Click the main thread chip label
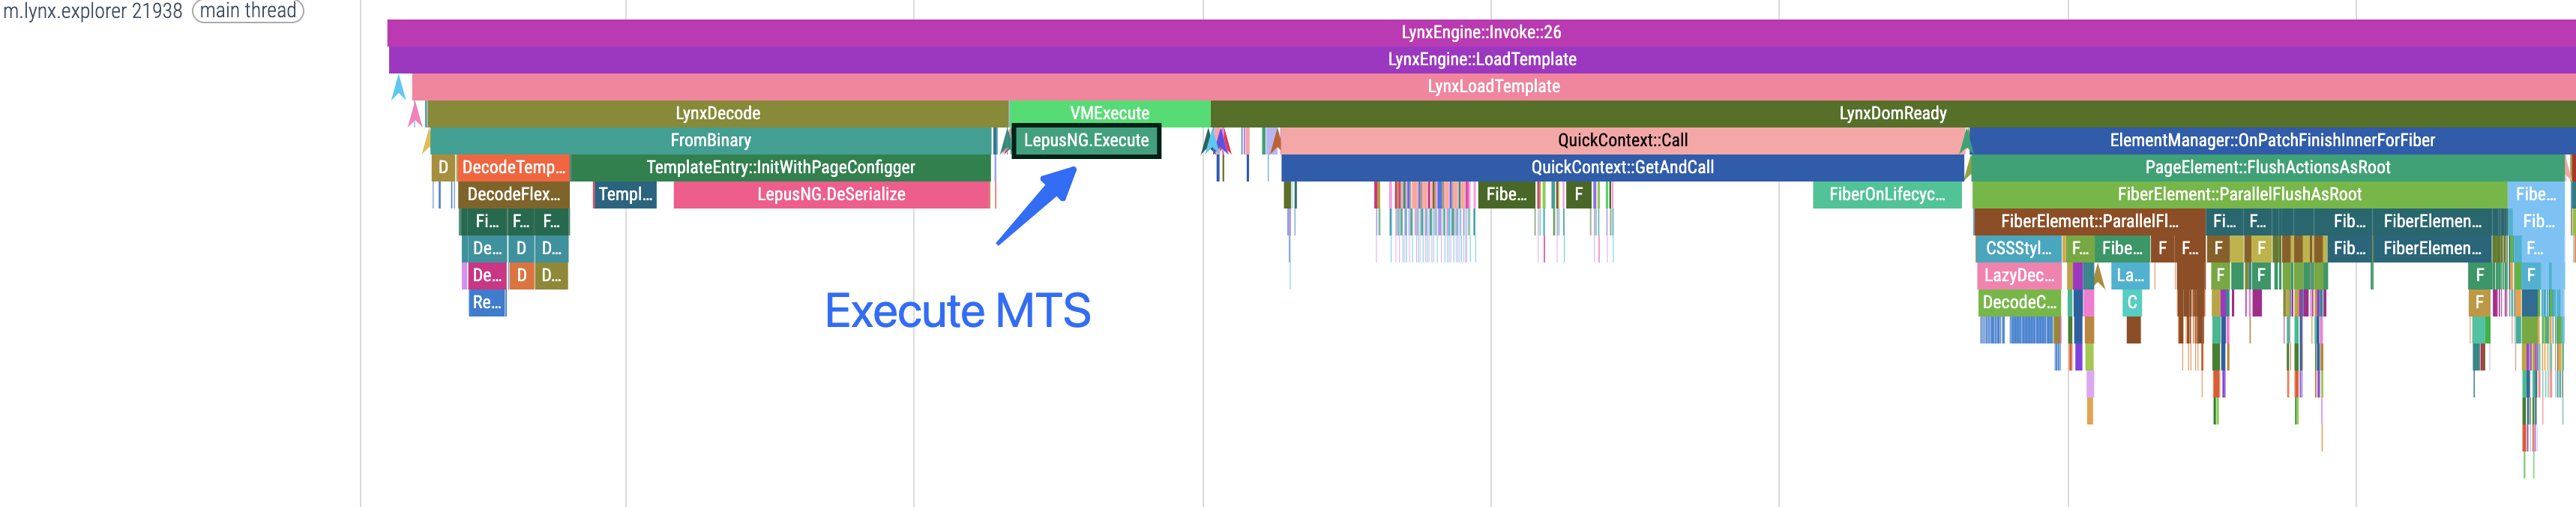 click(248, 11)
